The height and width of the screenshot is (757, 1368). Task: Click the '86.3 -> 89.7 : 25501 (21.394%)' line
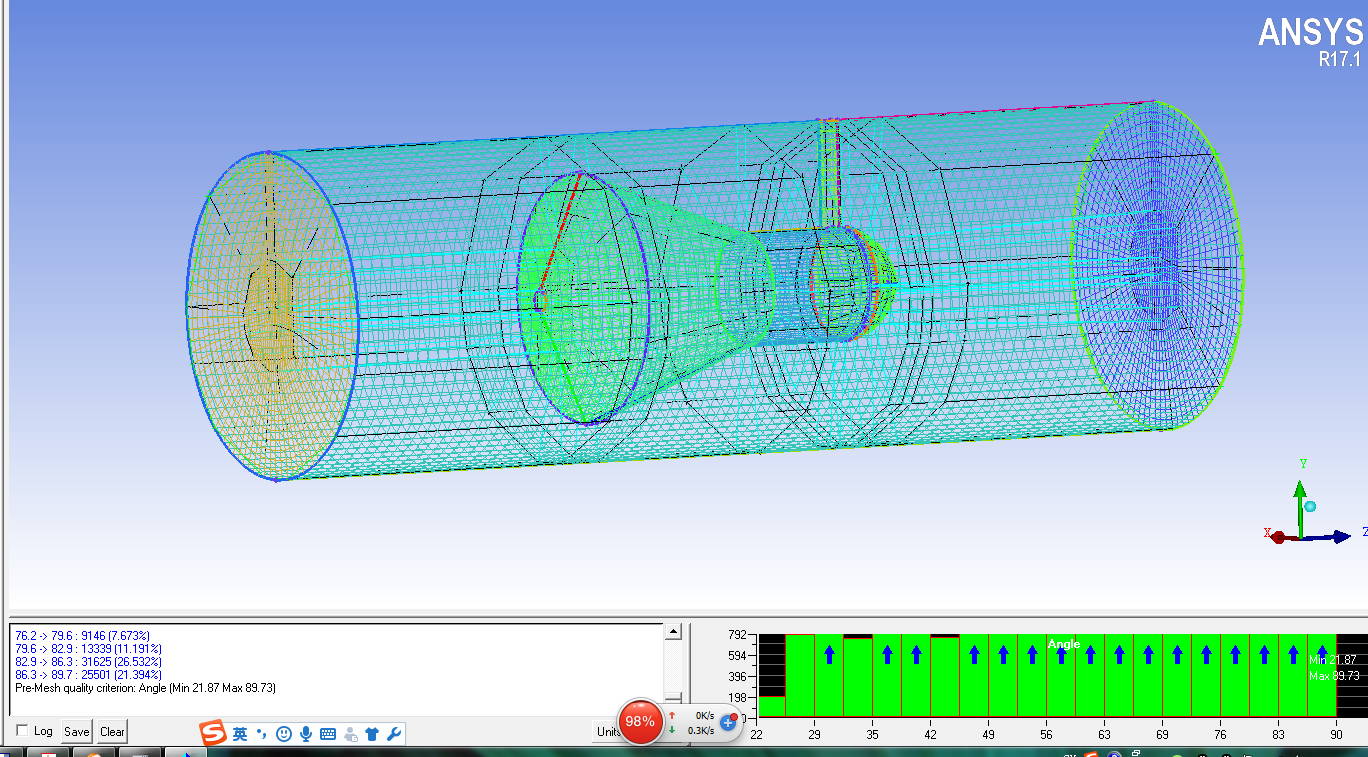(x=88, y=674)
